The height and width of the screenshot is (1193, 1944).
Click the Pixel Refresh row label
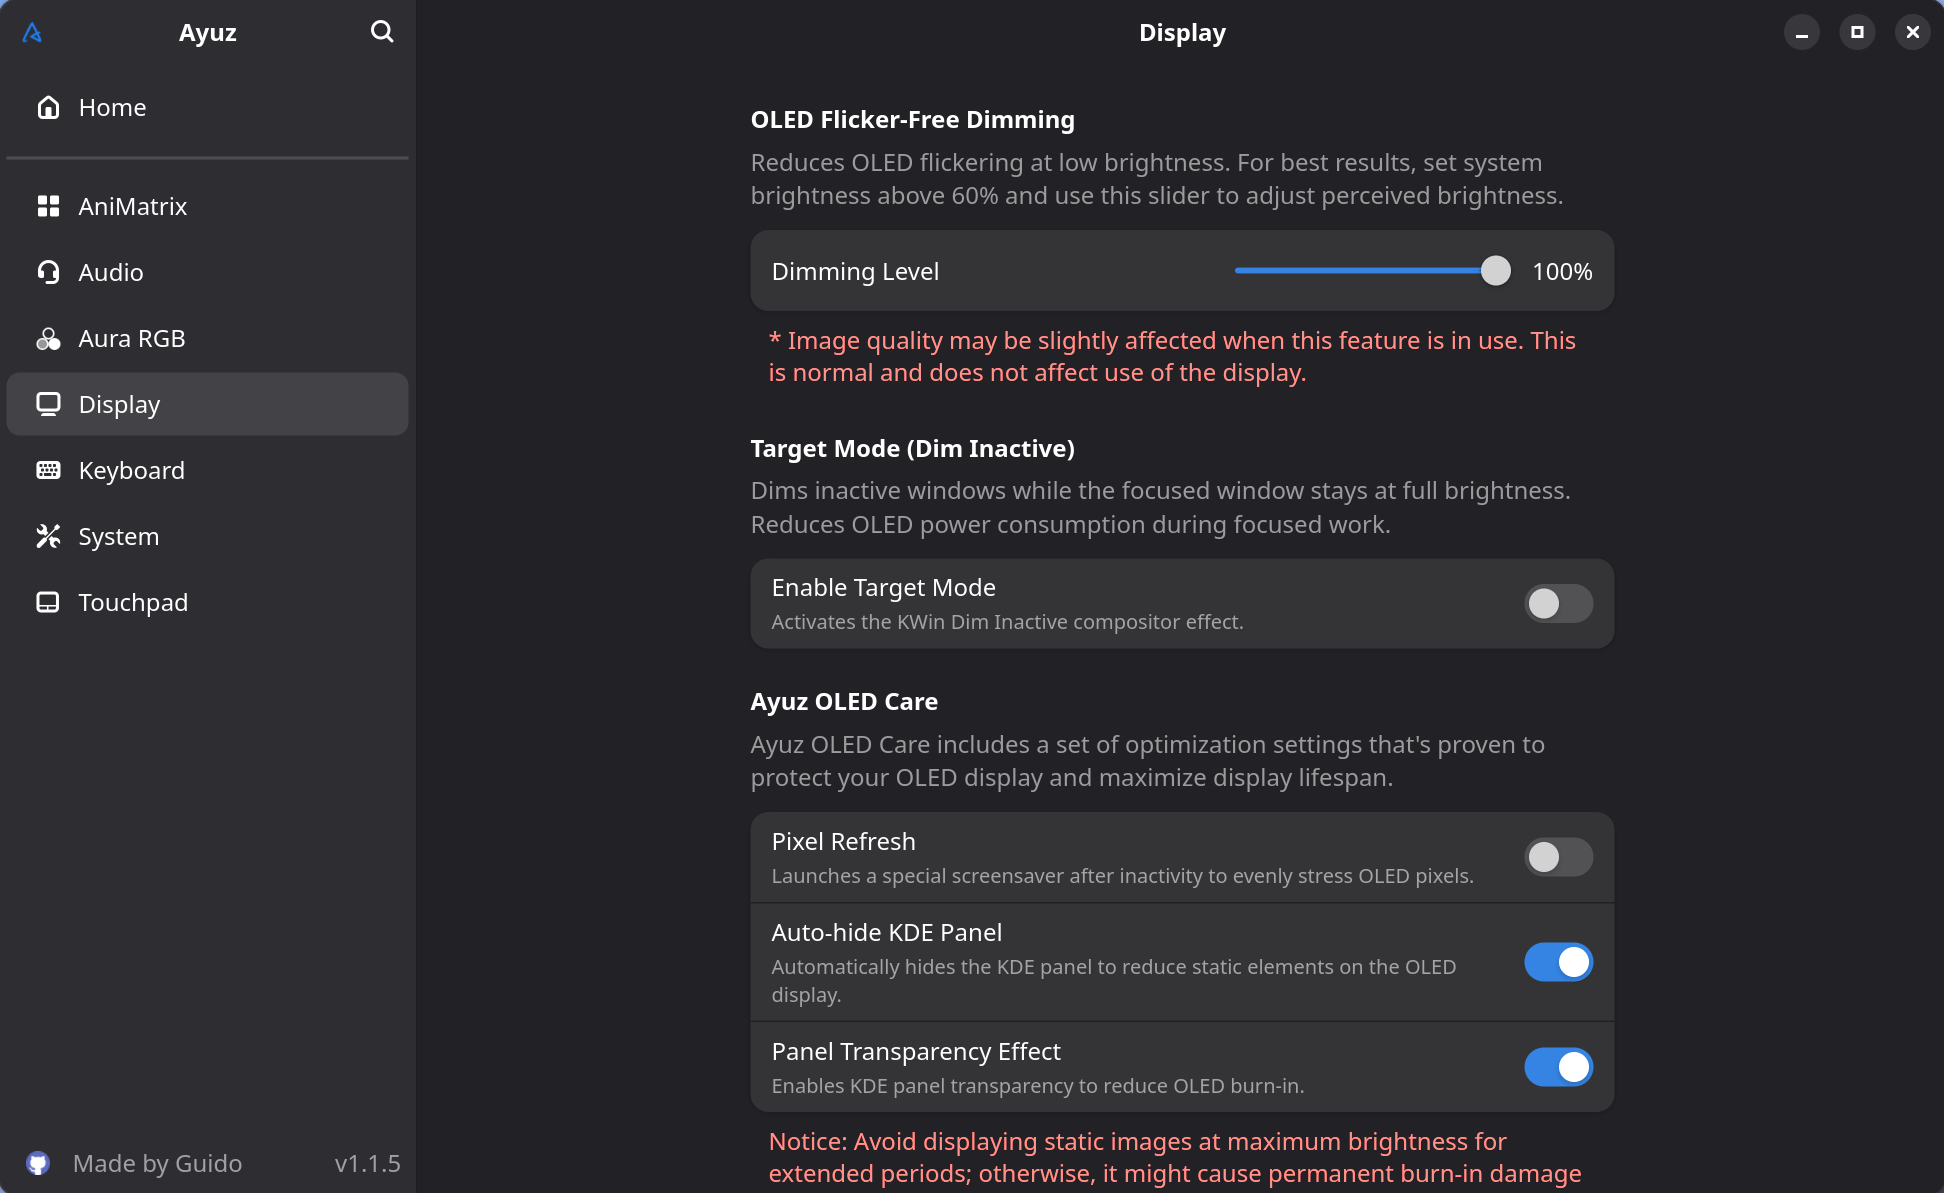point(843,841)
